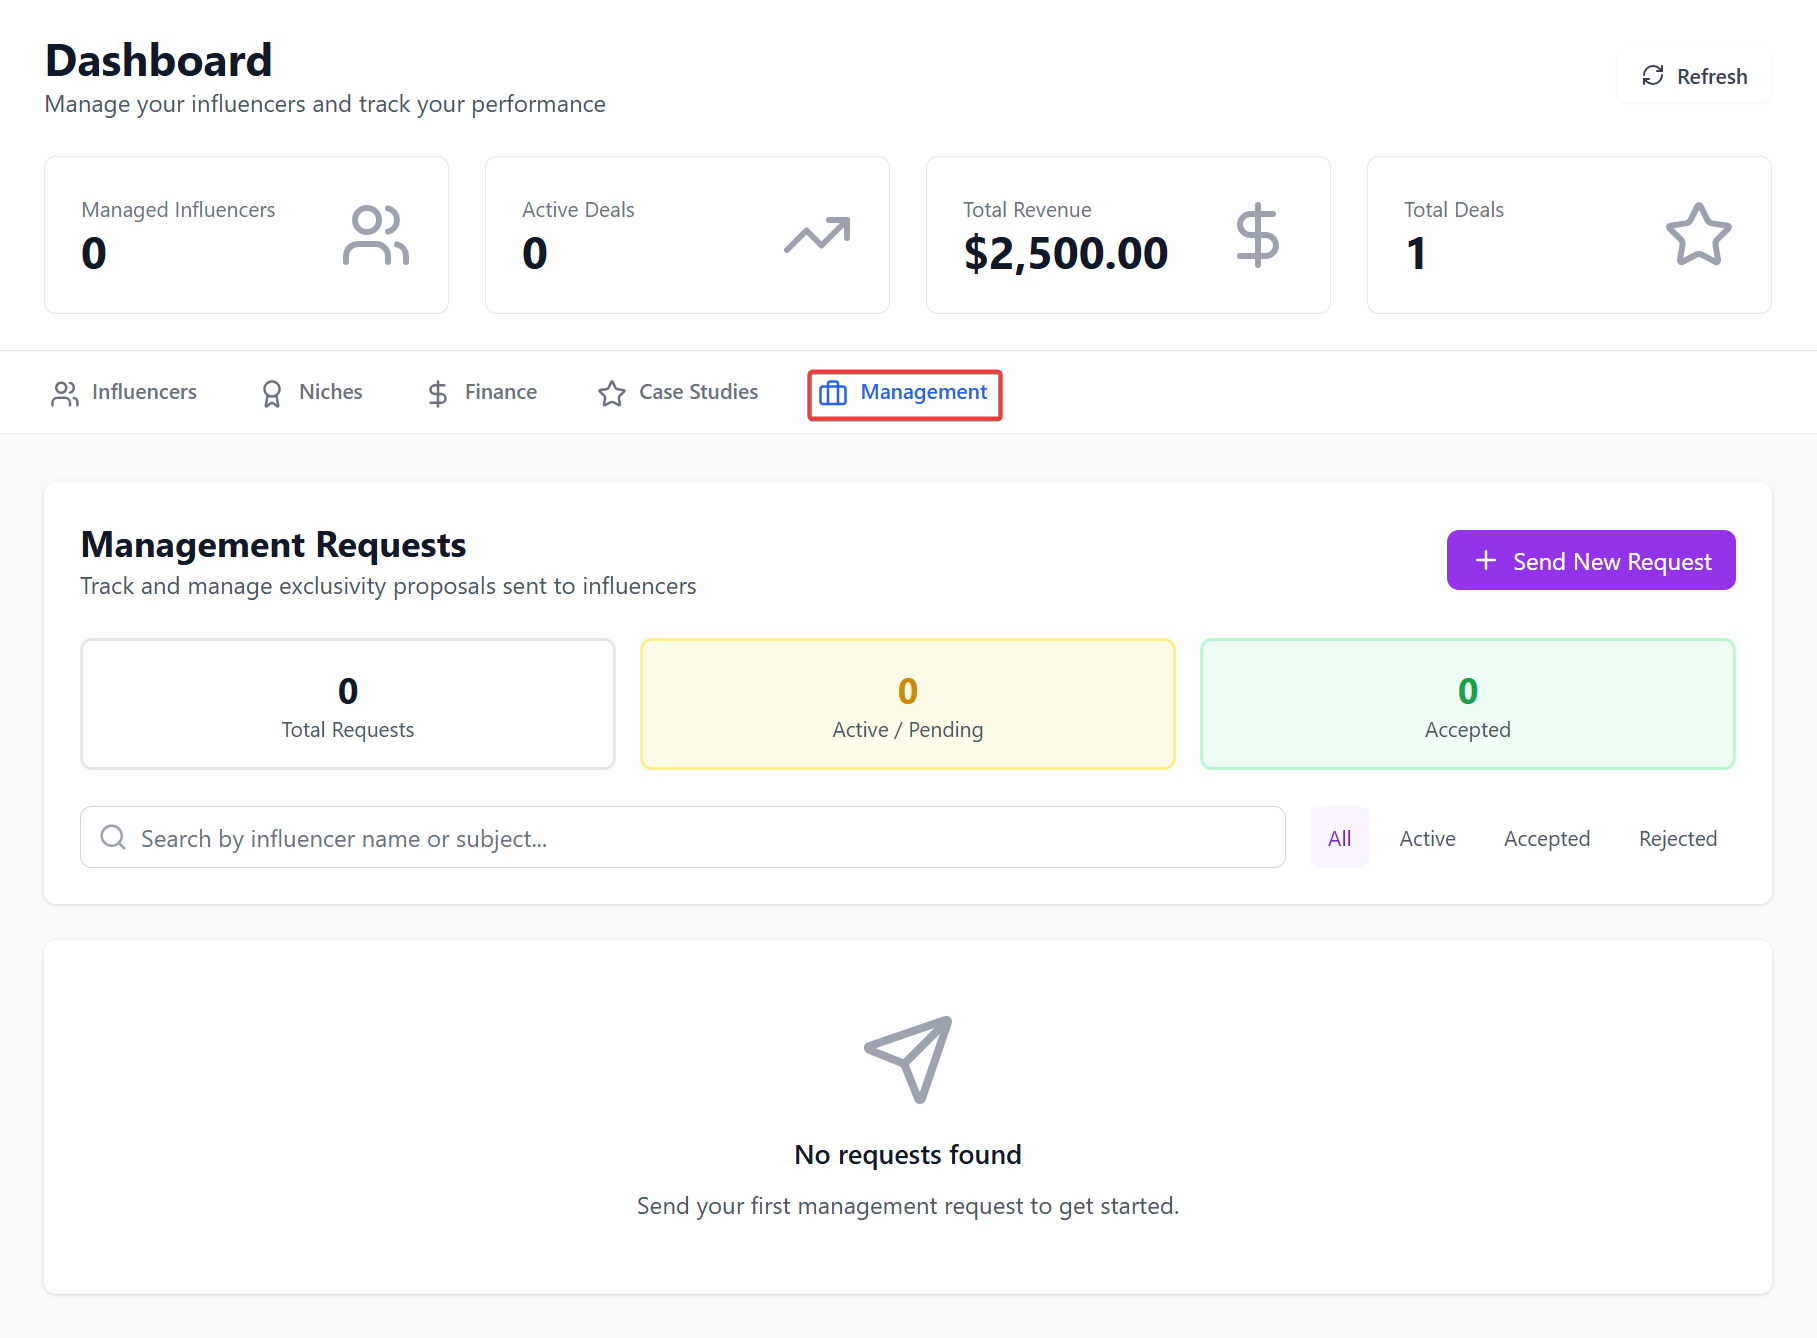The height and width of the screenshot is (1338, 1817).
Task: Select the All filter
Action: 1340,838
